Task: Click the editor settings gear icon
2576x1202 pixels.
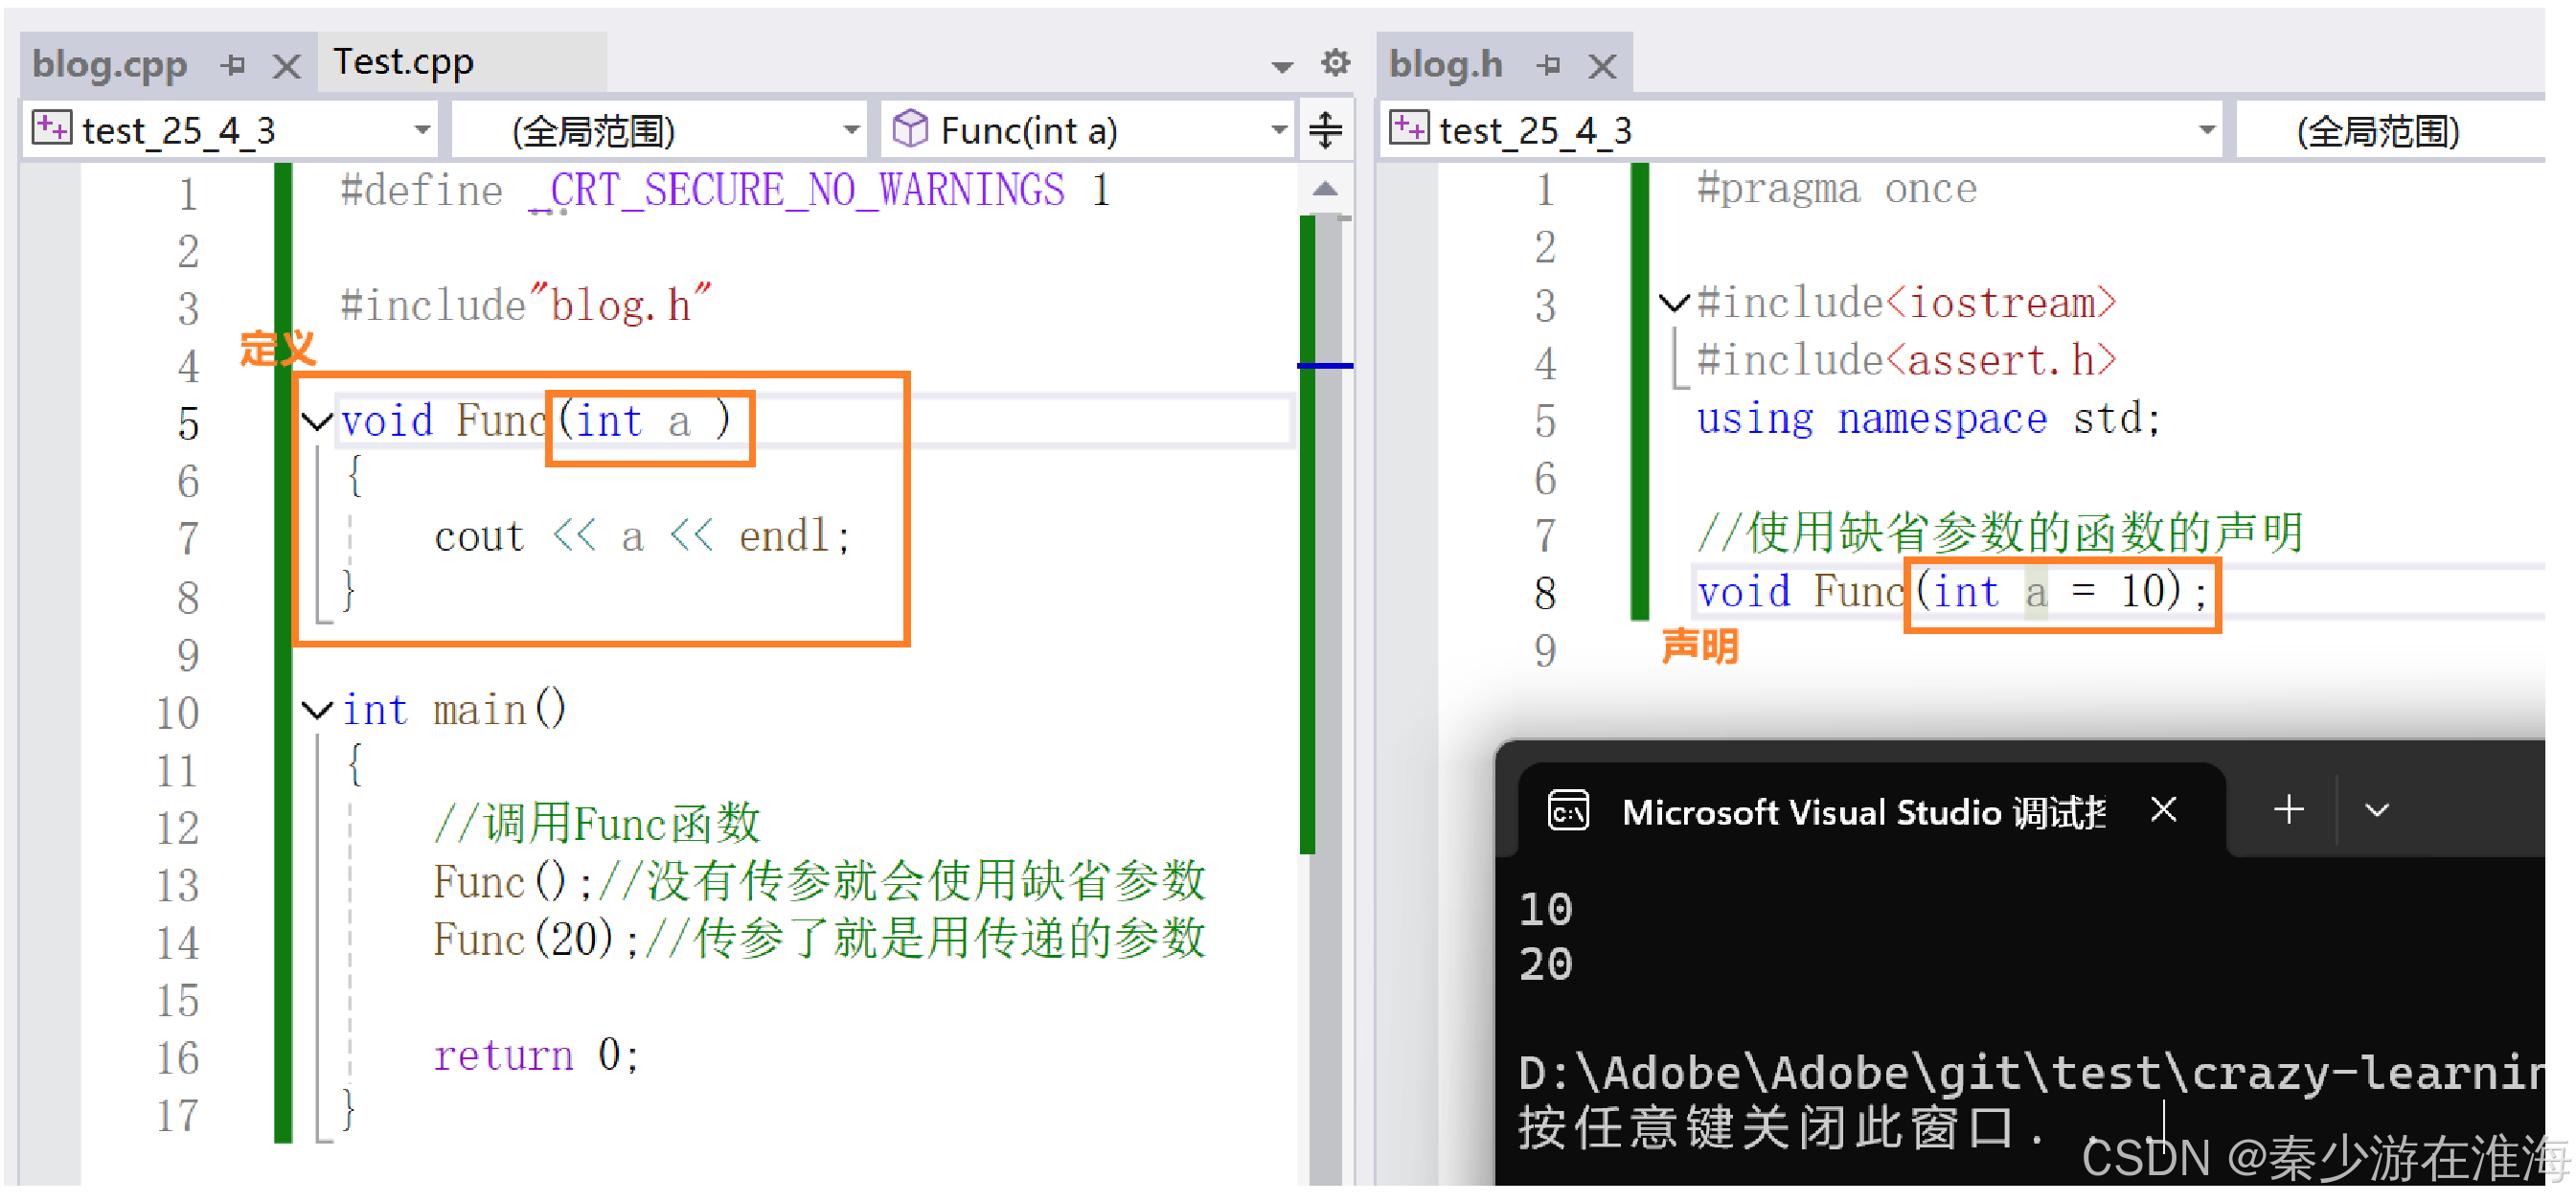Action: pyautogui.click(x=1335, y=63)
